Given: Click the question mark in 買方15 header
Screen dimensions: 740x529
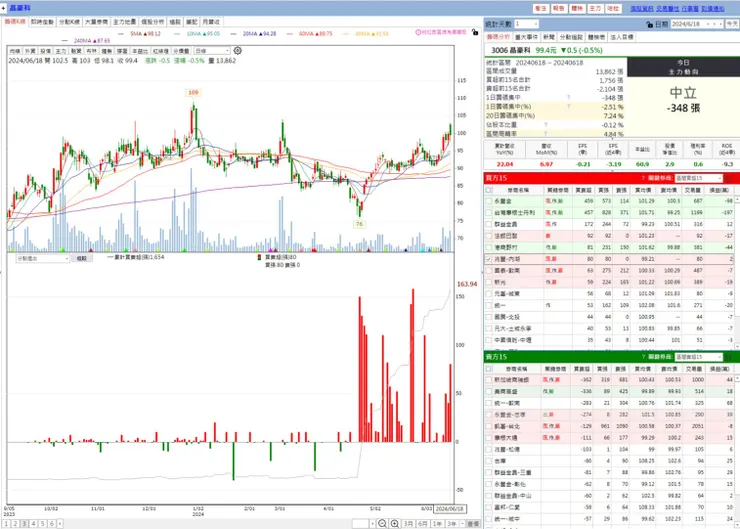Looking at the screenshot, I should click(x=643, y=178).
